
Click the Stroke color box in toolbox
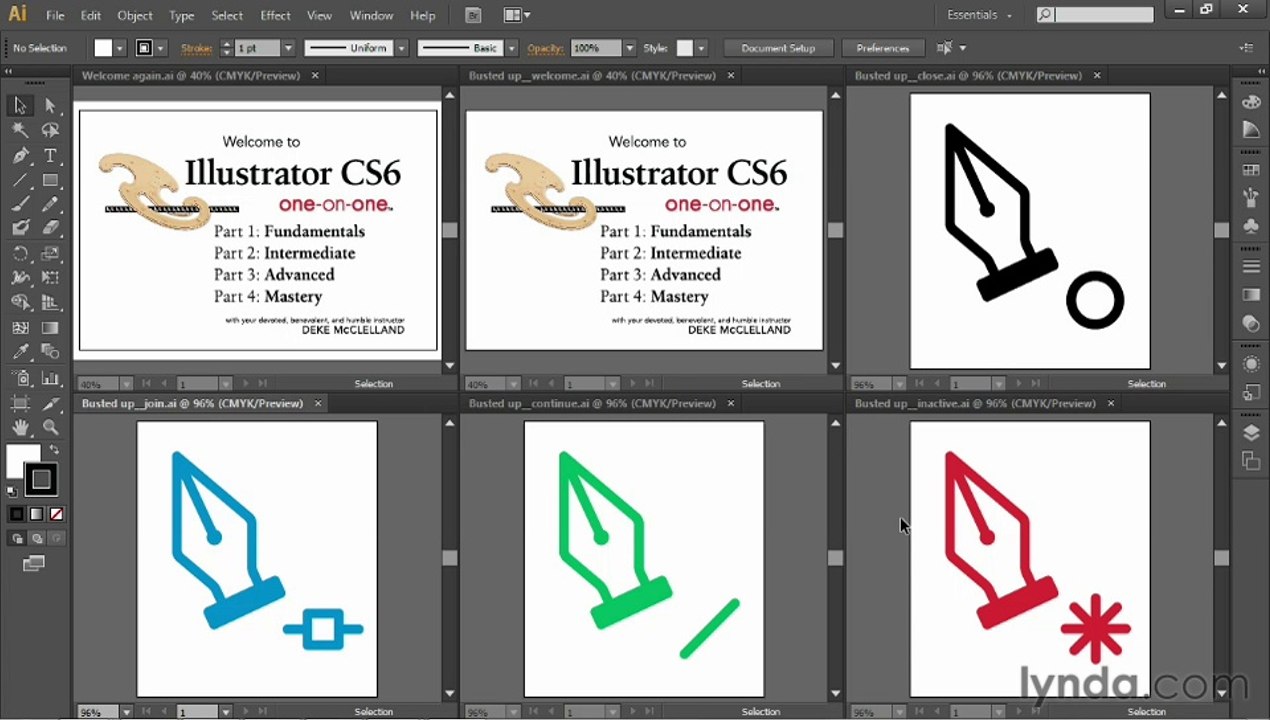pyautogui.click(x=41, y=480)
